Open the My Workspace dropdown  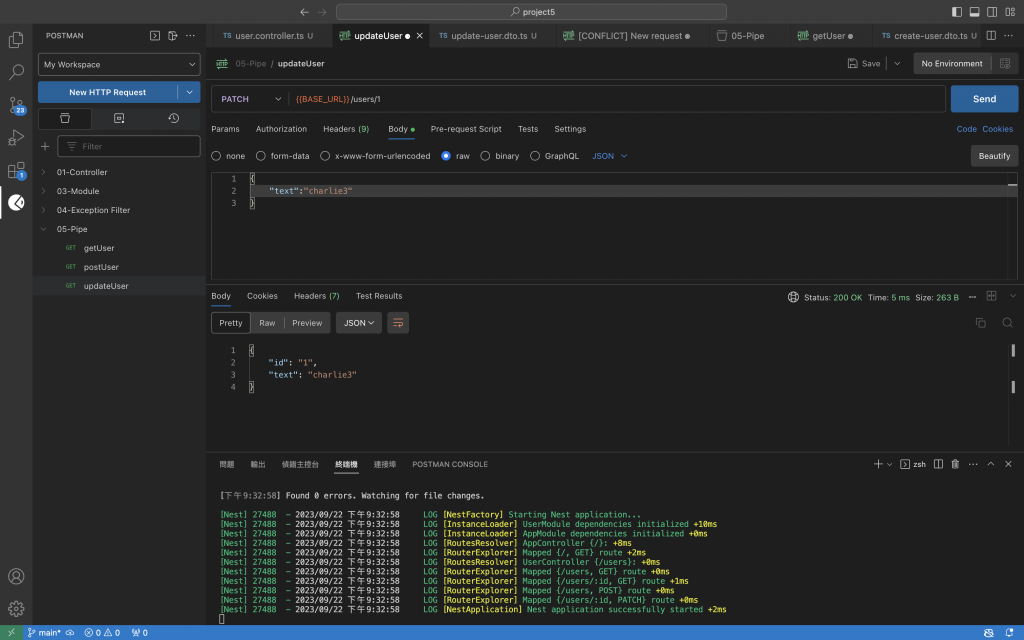119,64
